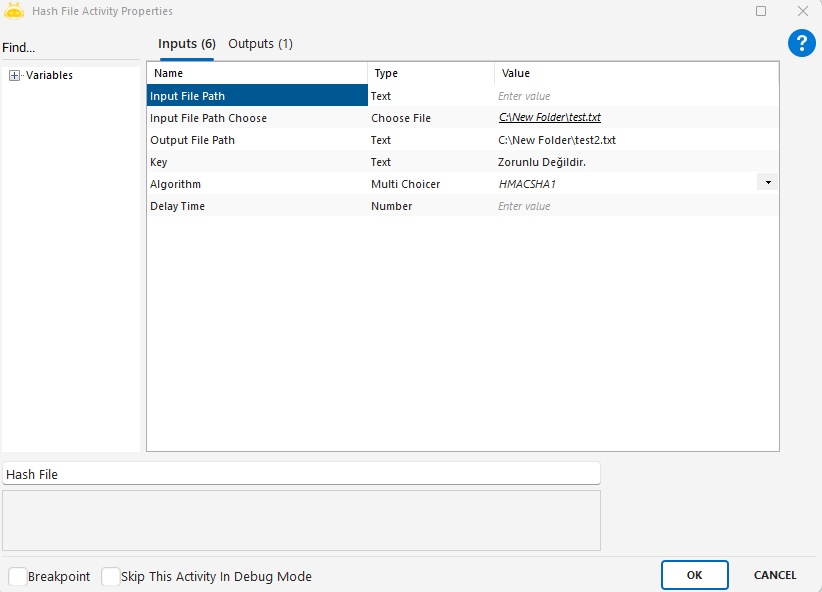Viewport: 822px width, 592px height.
Task: Expand the Variables tree node
Action: 14,75
